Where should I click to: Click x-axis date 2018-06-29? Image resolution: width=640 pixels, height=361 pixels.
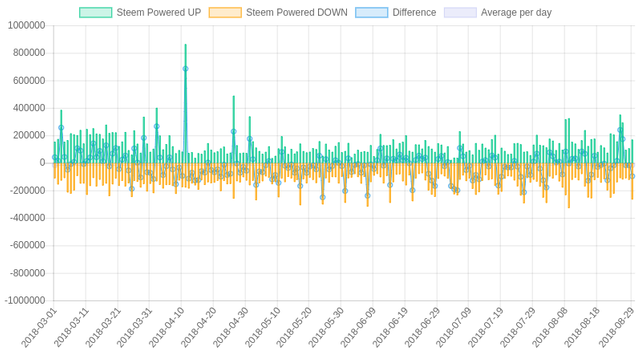click(x=422, y=328)
